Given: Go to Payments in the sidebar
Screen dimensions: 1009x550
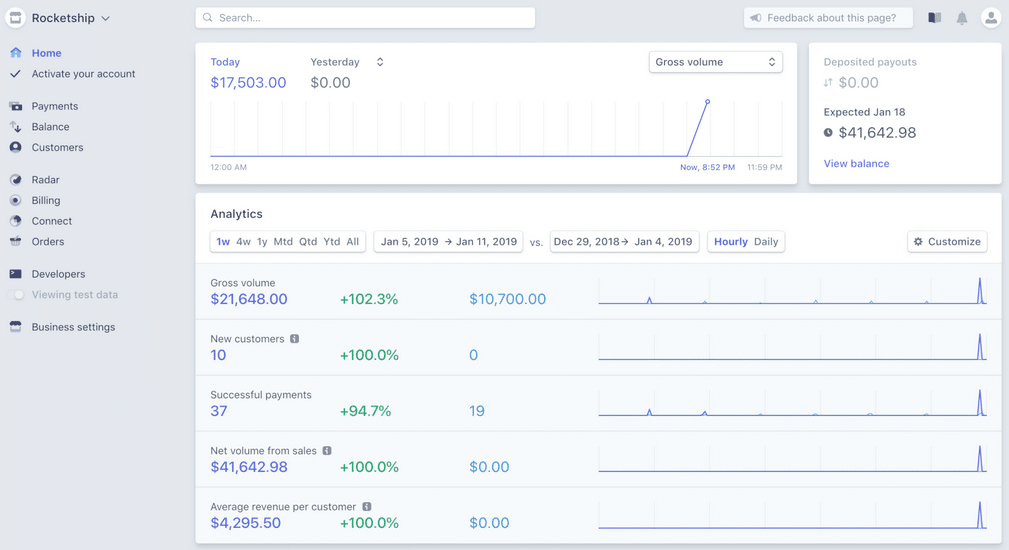Looking at the screenshot, I should tap(54, 106).
